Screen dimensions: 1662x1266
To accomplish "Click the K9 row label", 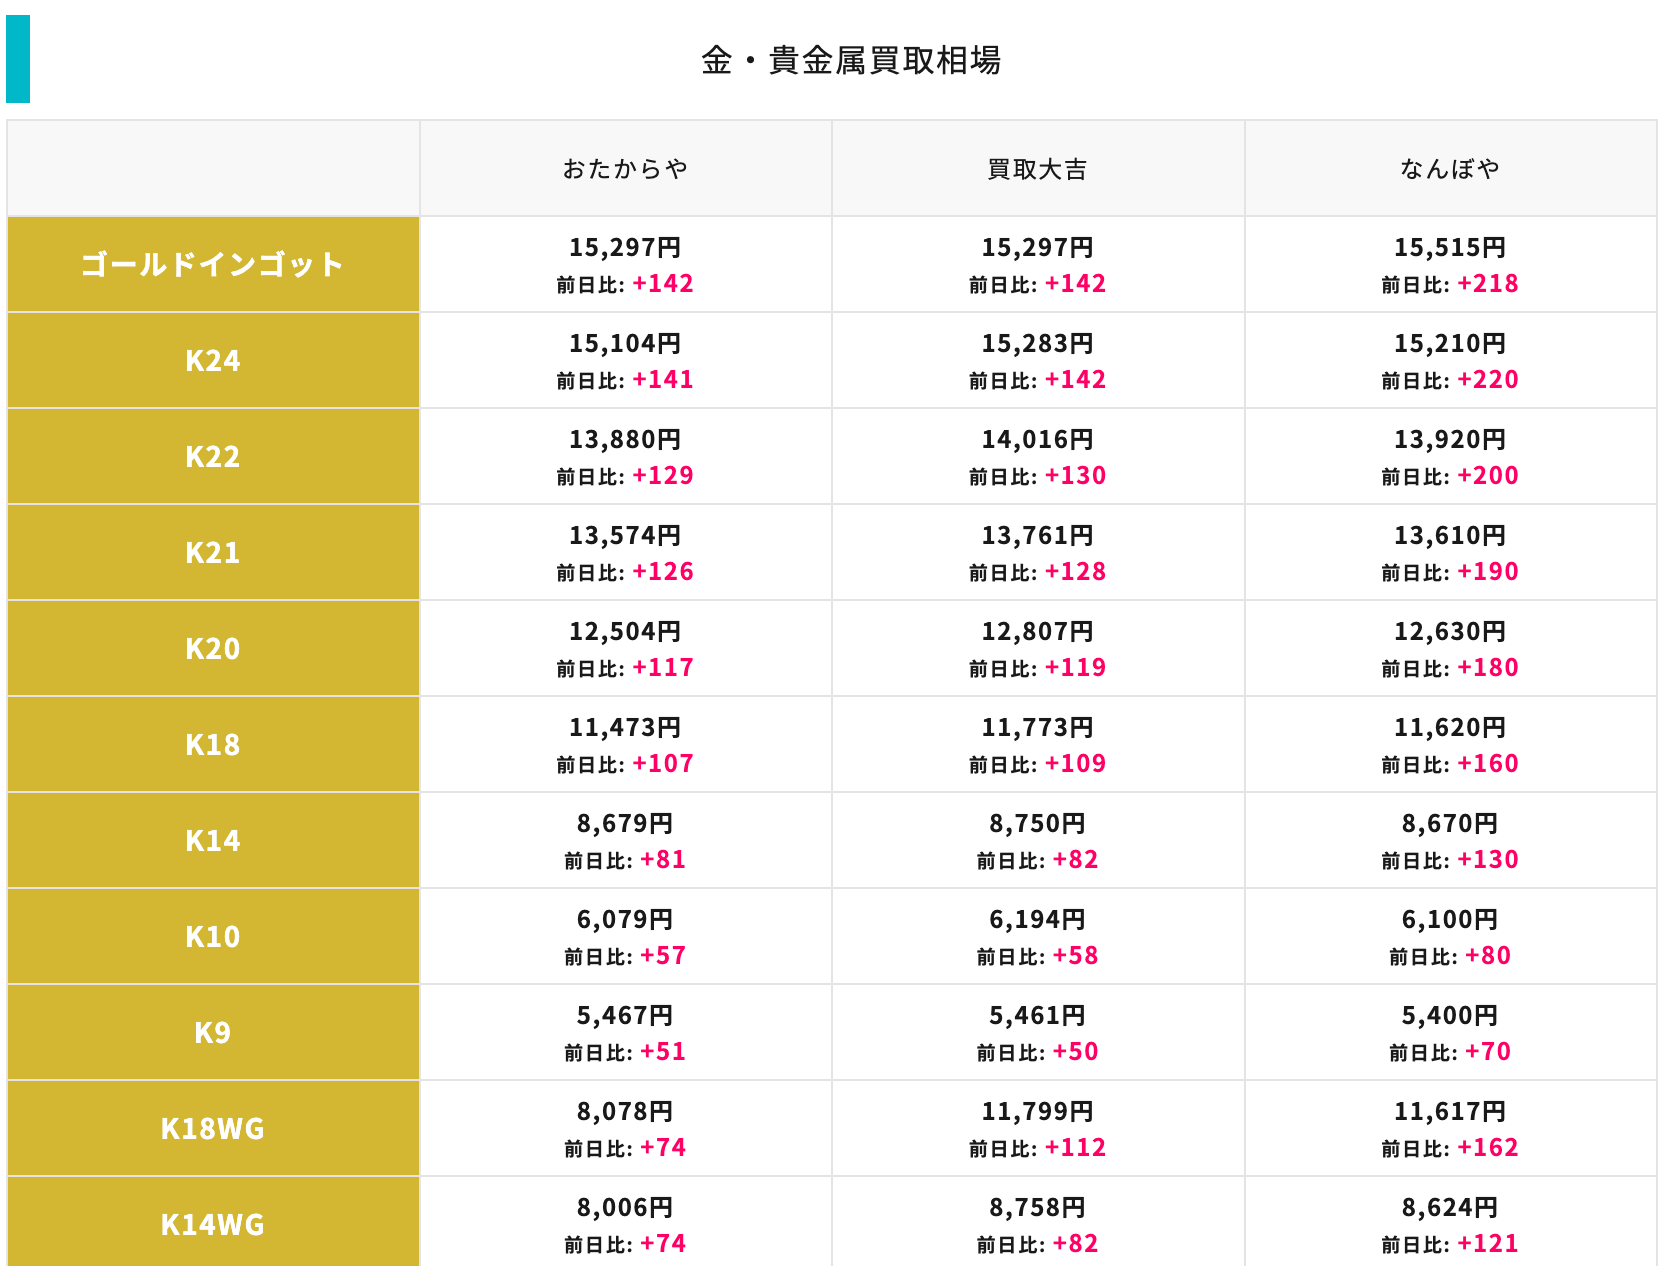I will (213, 1033).
